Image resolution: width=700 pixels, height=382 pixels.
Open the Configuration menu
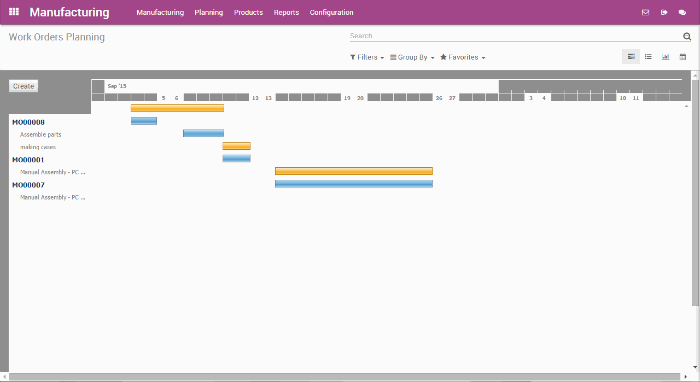coord(331,12)
